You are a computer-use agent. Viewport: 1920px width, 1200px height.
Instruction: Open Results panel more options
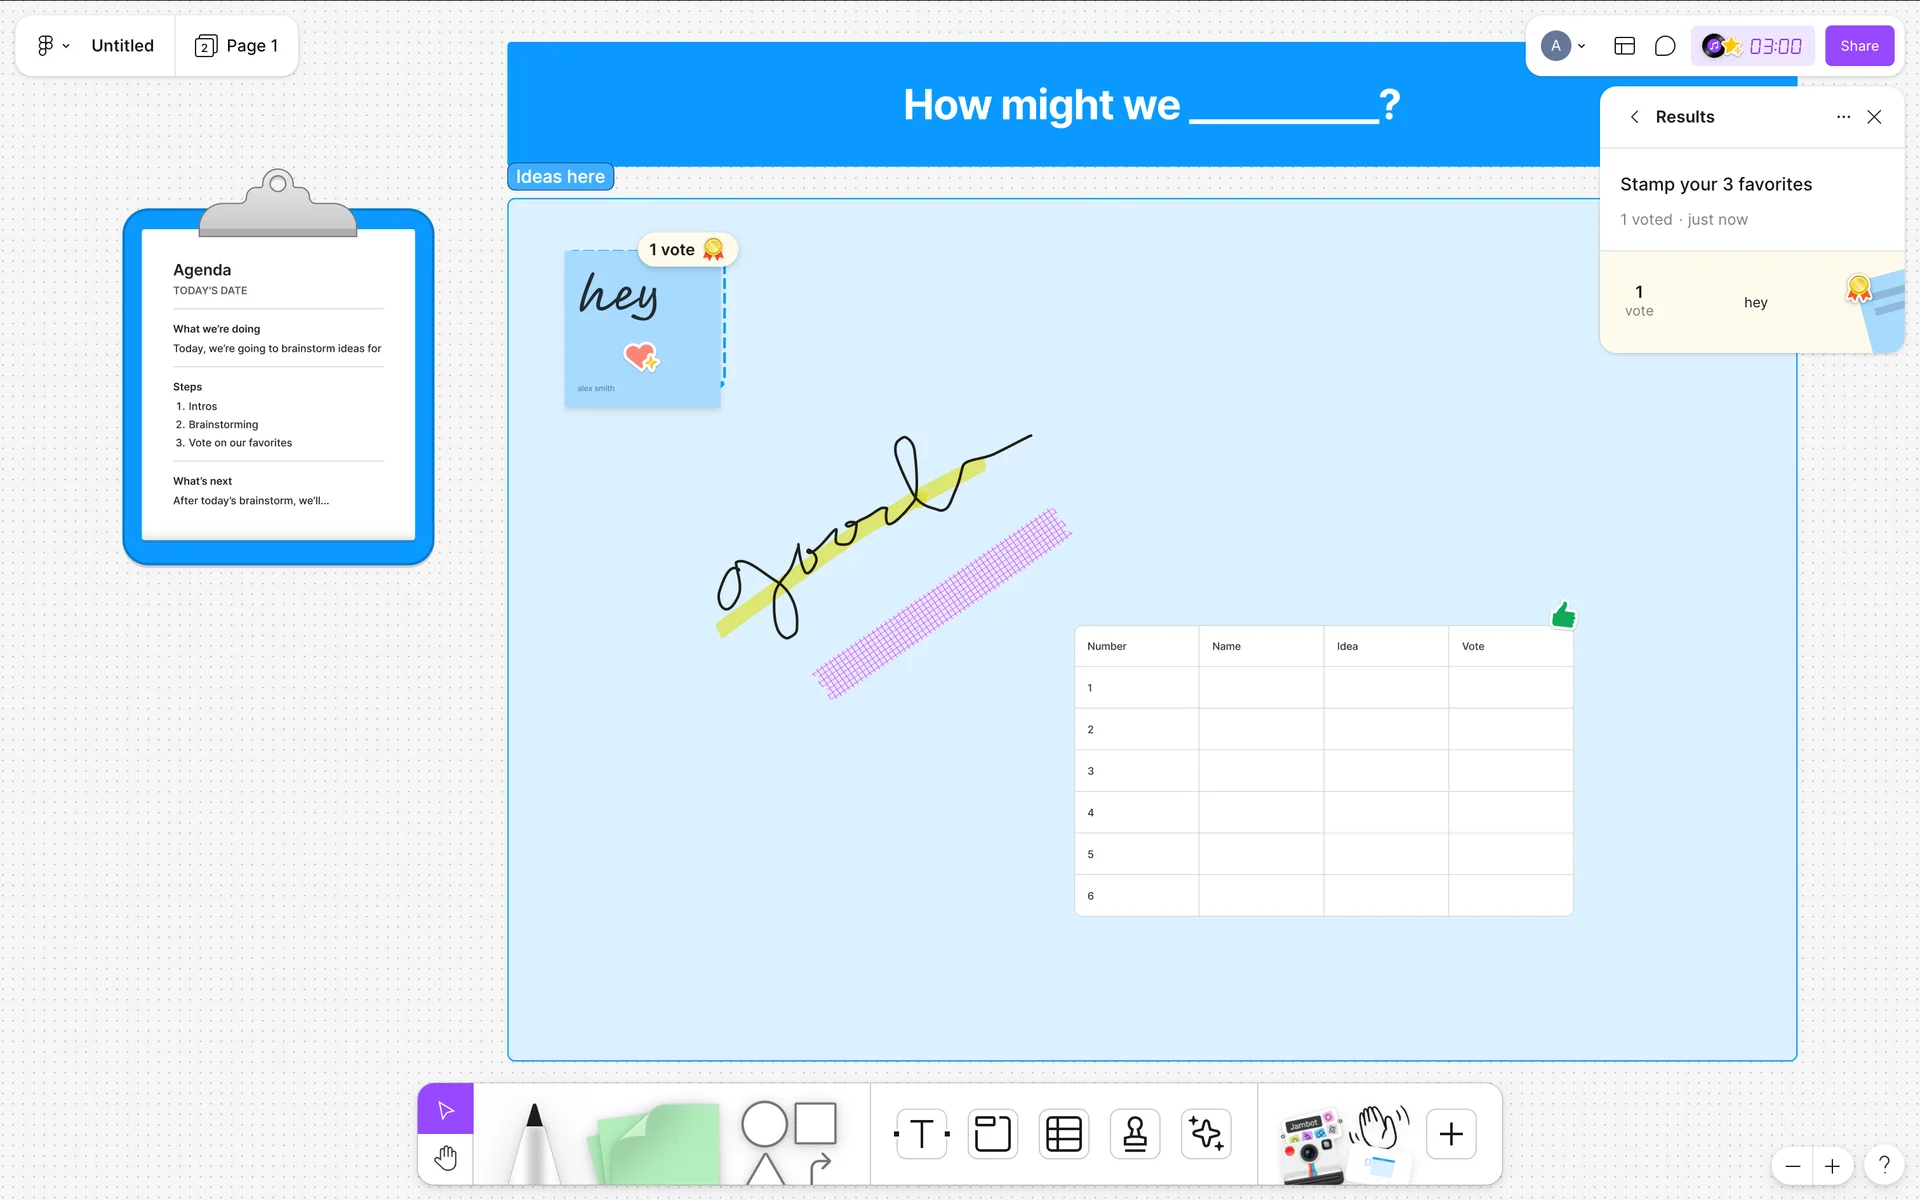click(x=1843, y=117)
